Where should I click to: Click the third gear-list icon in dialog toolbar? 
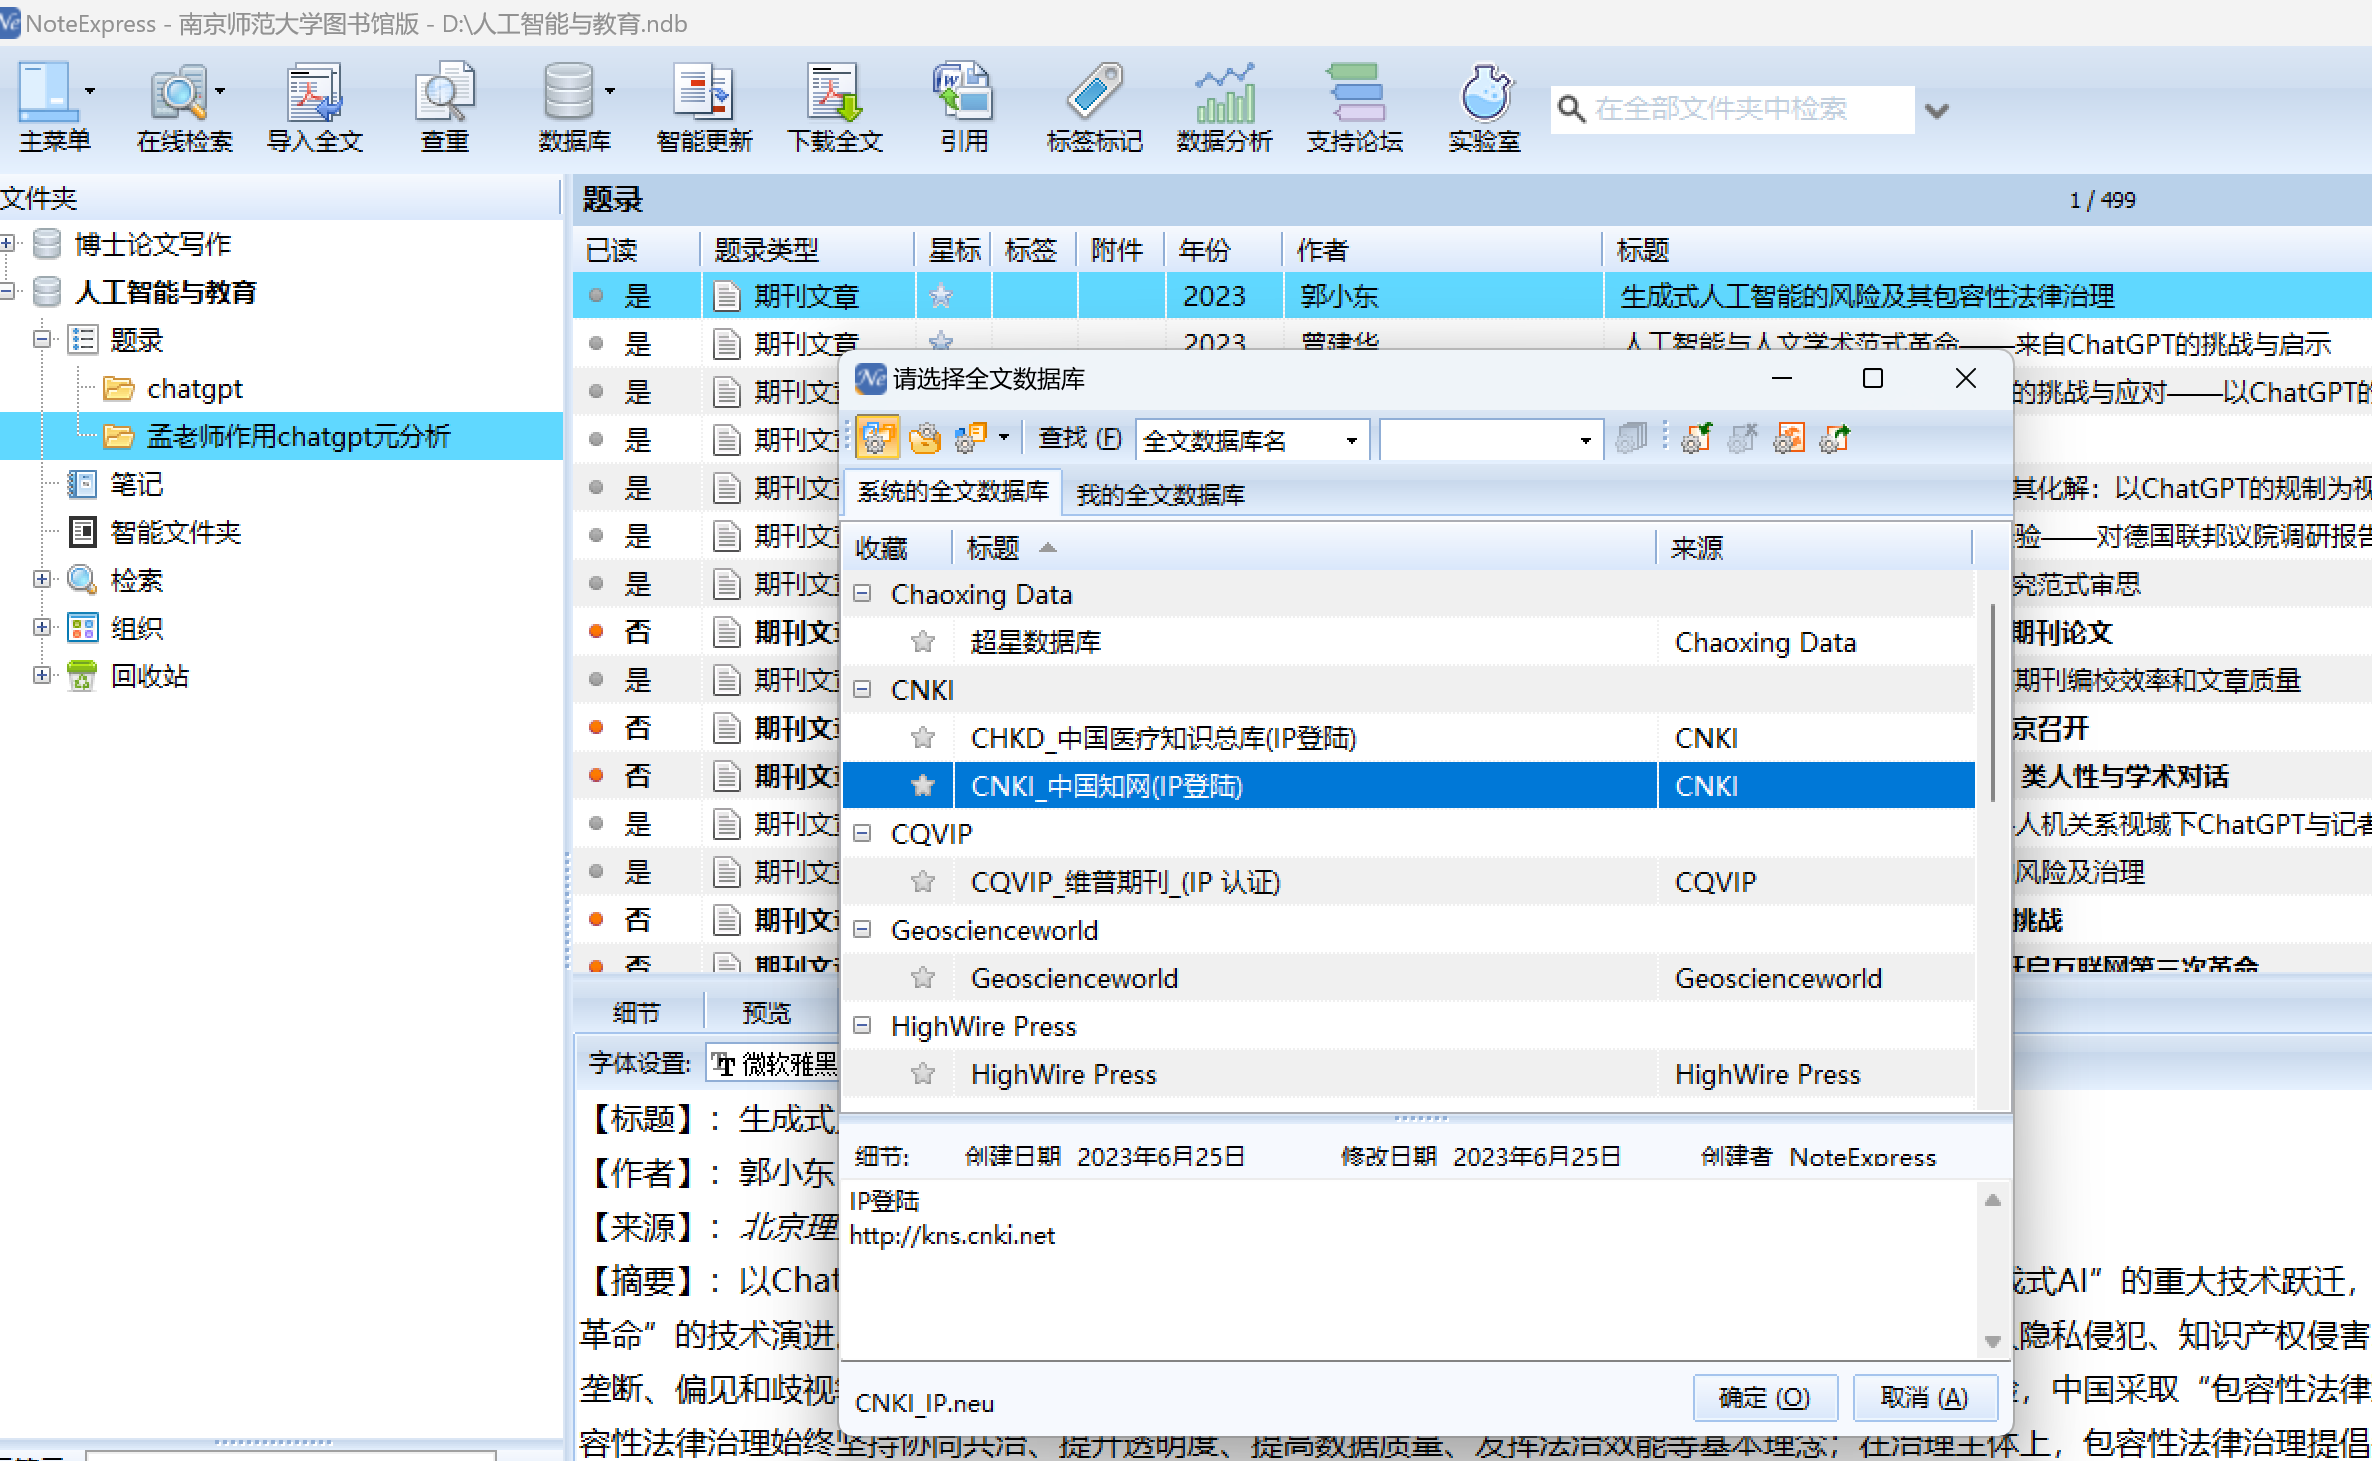click(970, 438)
